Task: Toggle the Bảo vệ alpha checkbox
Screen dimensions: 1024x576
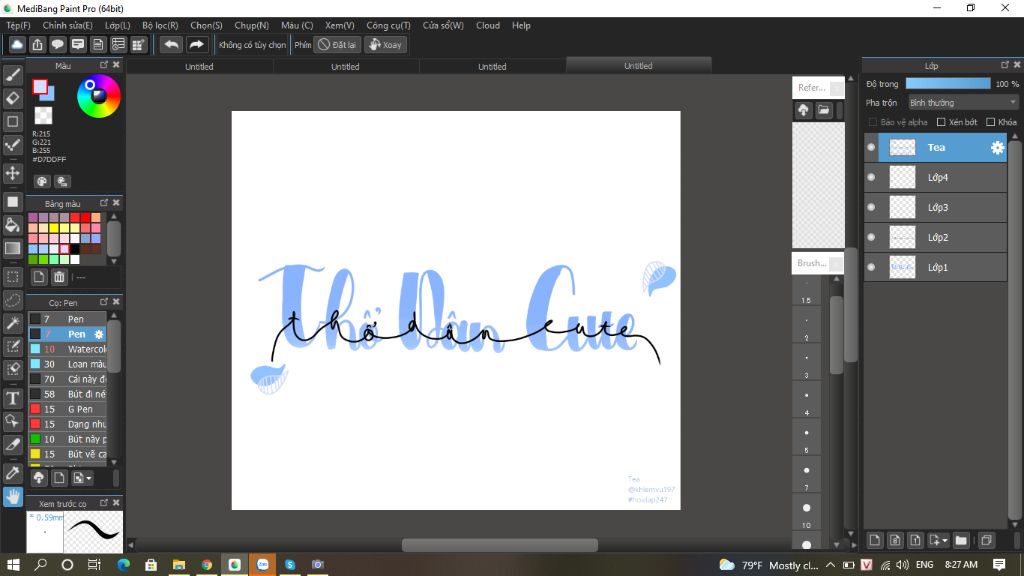Action: click(x=872, y=122)
